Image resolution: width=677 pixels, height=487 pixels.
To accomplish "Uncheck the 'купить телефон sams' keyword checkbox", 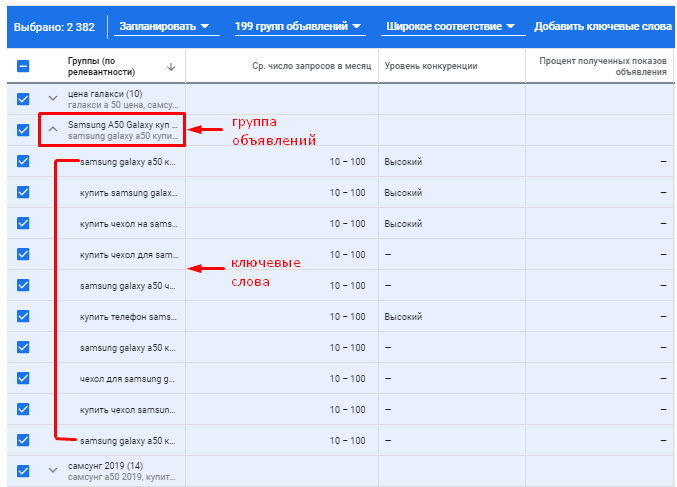I will pos(23,316).
